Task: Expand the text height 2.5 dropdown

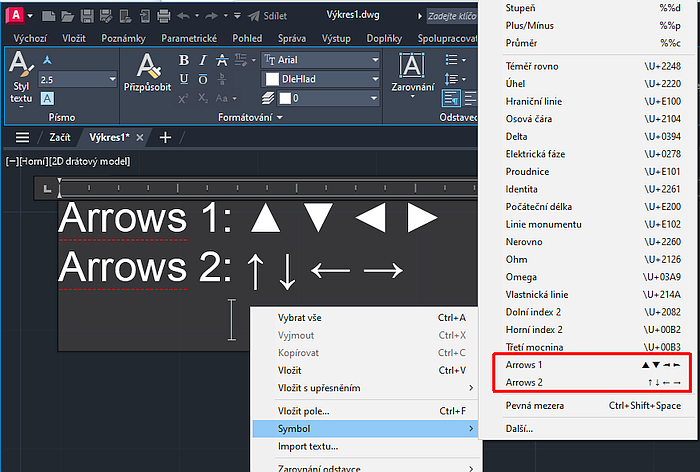Action: click(113, 79)
